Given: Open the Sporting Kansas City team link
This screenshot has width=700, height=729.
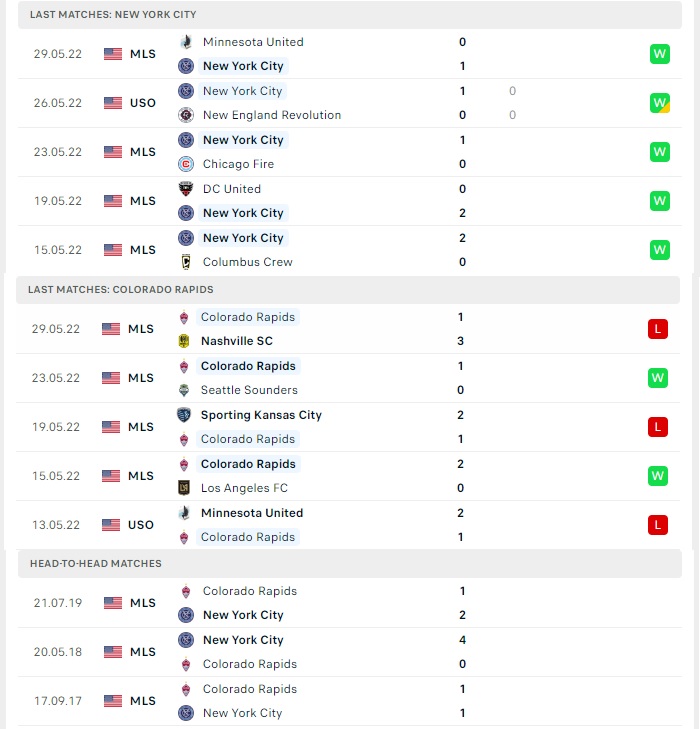Looking at the screenshot, I should pyautogui.click(x=261, y=415).
